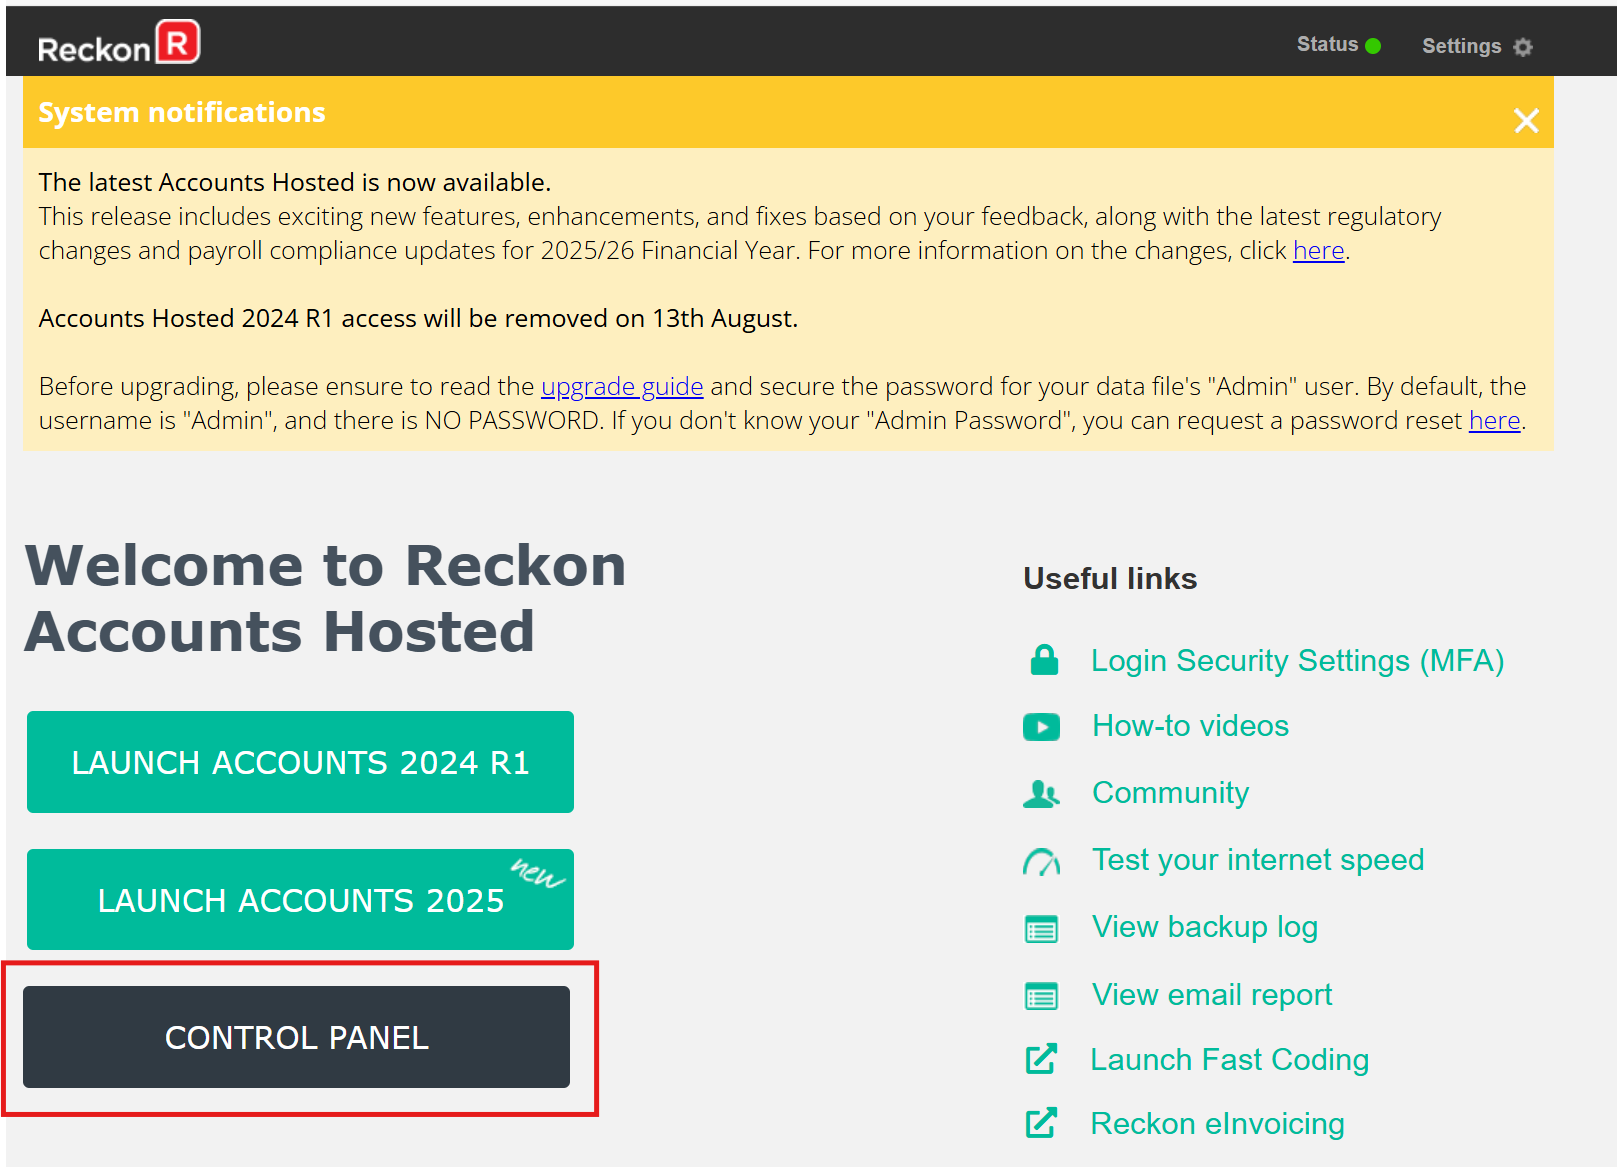Open View backup log link
Screen dimensions: 1617x1167
pyautogui.click(x=1205, y=927)
